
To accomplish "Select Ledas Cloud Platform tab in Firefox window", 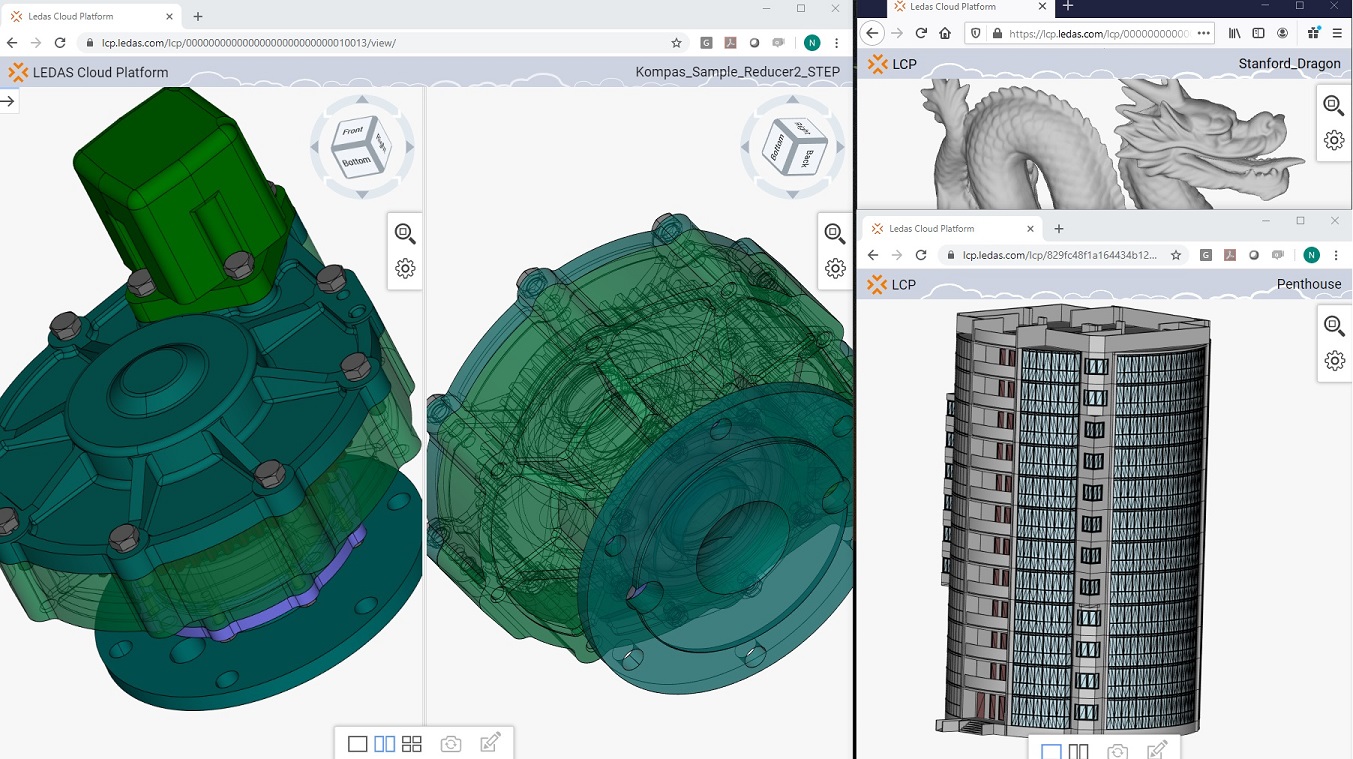I will [x=970, y=7].
